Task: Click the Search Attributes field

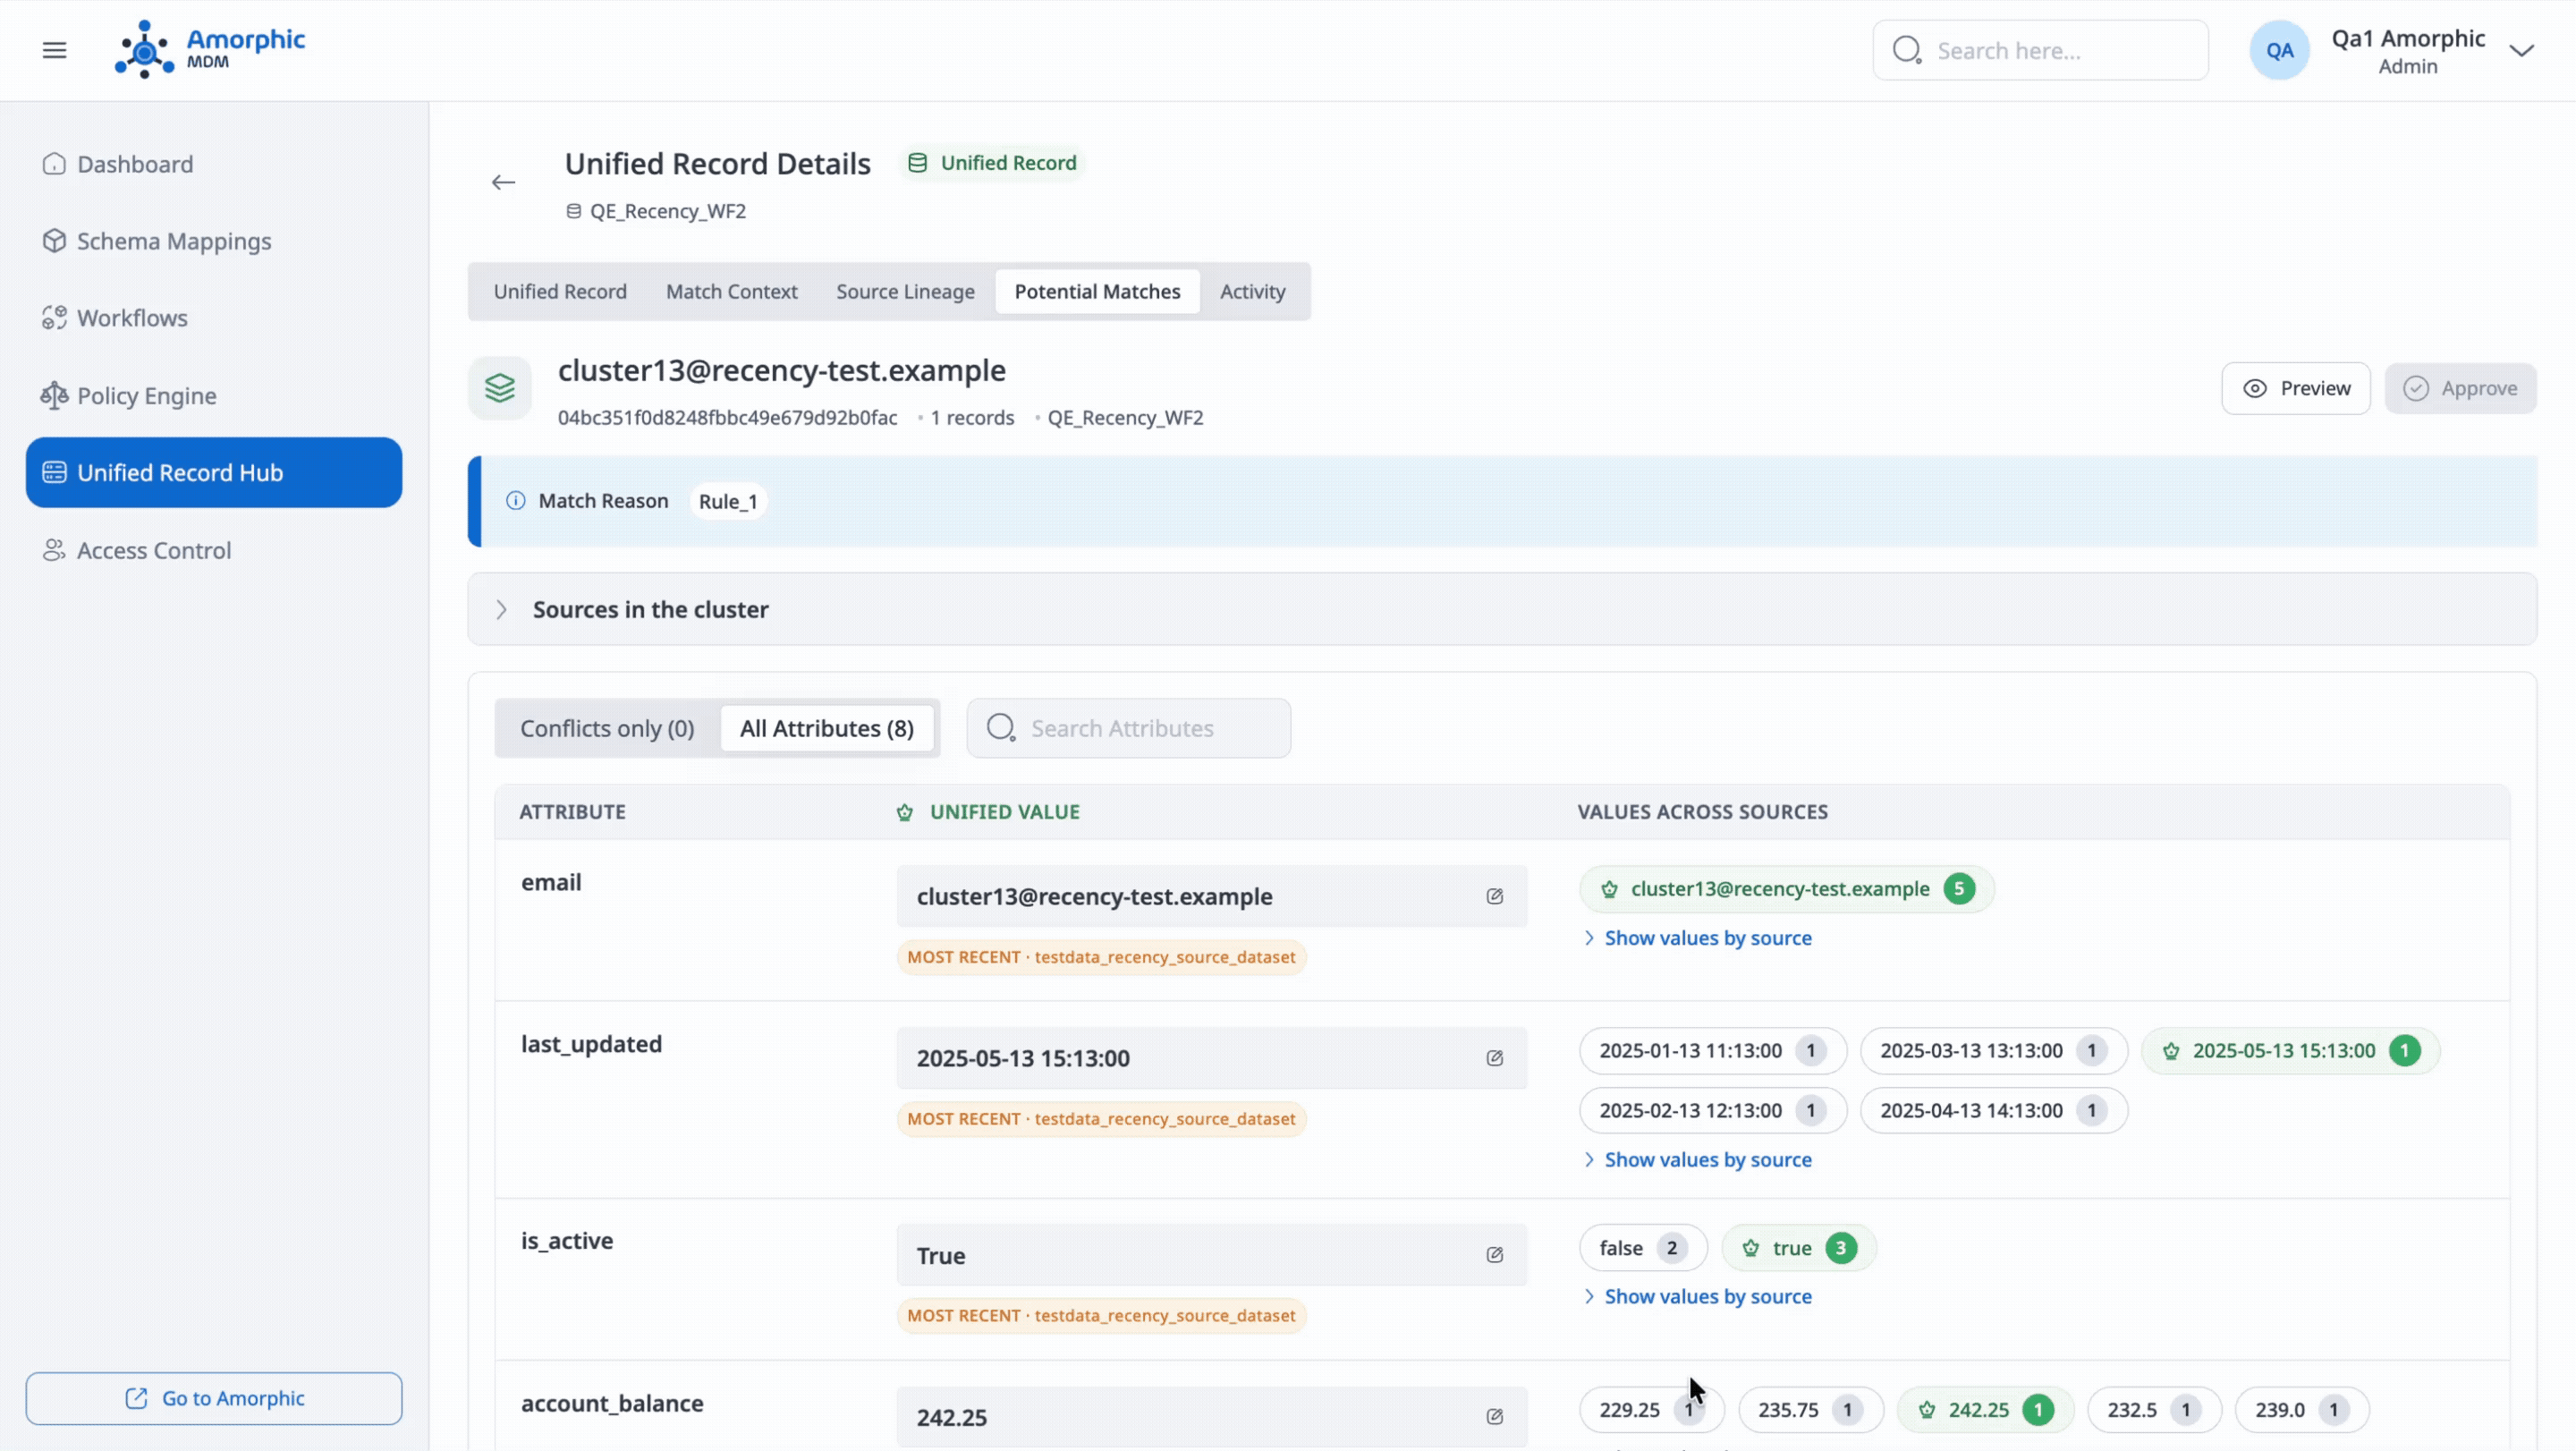Action: tap(1128, 728)
